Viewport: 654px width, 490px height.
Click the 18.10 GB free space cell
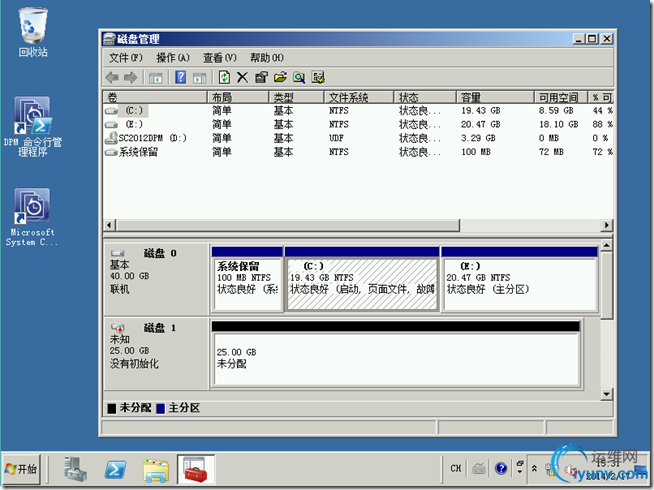(558, 124)
